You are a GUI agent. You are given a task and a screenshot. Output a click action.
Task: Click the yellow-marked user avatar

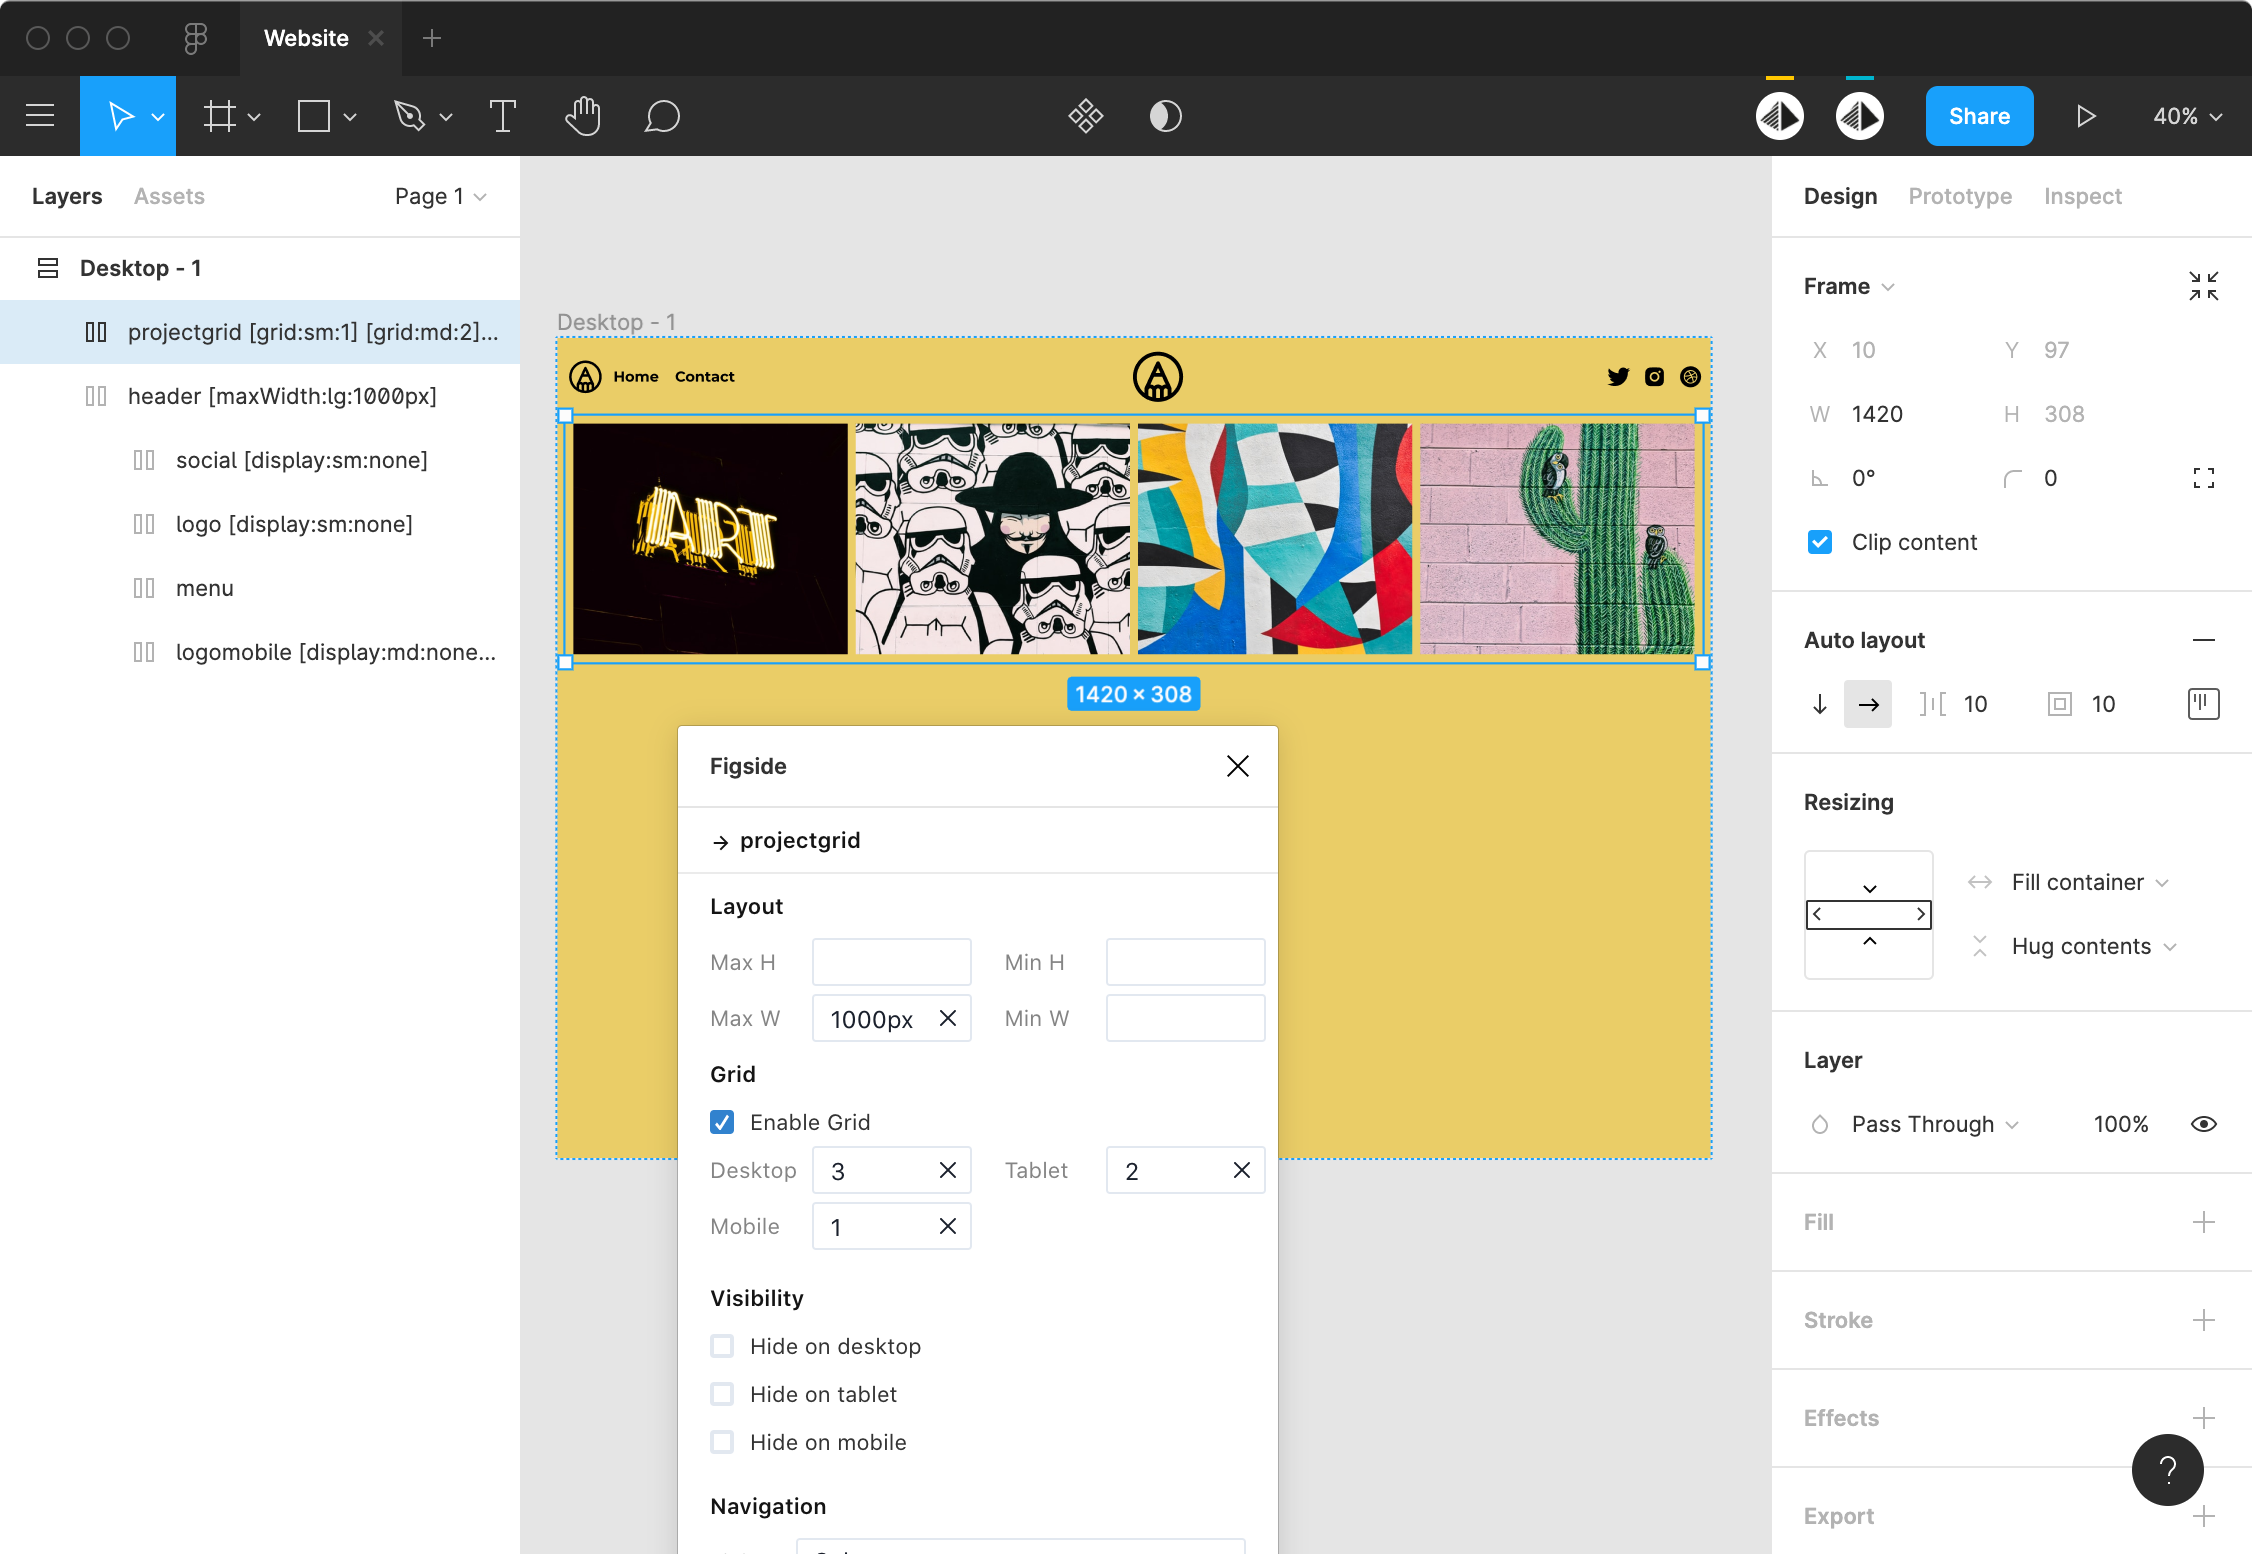pyautogui.click(x=1780, y=116)
